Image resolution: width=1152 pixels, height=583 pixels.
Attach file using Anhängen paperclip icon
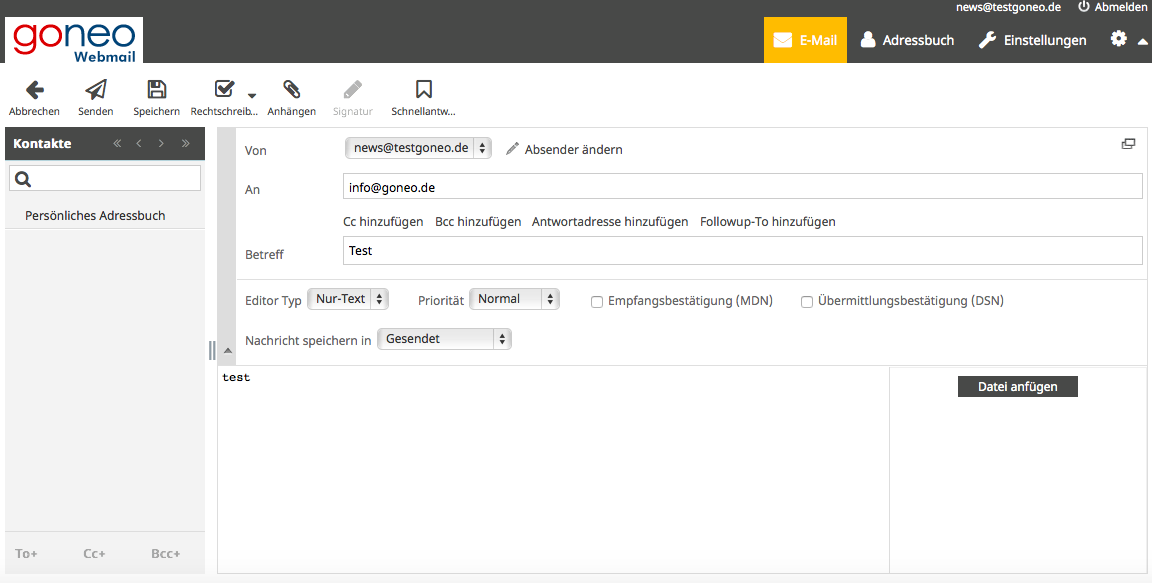[291, 90]
